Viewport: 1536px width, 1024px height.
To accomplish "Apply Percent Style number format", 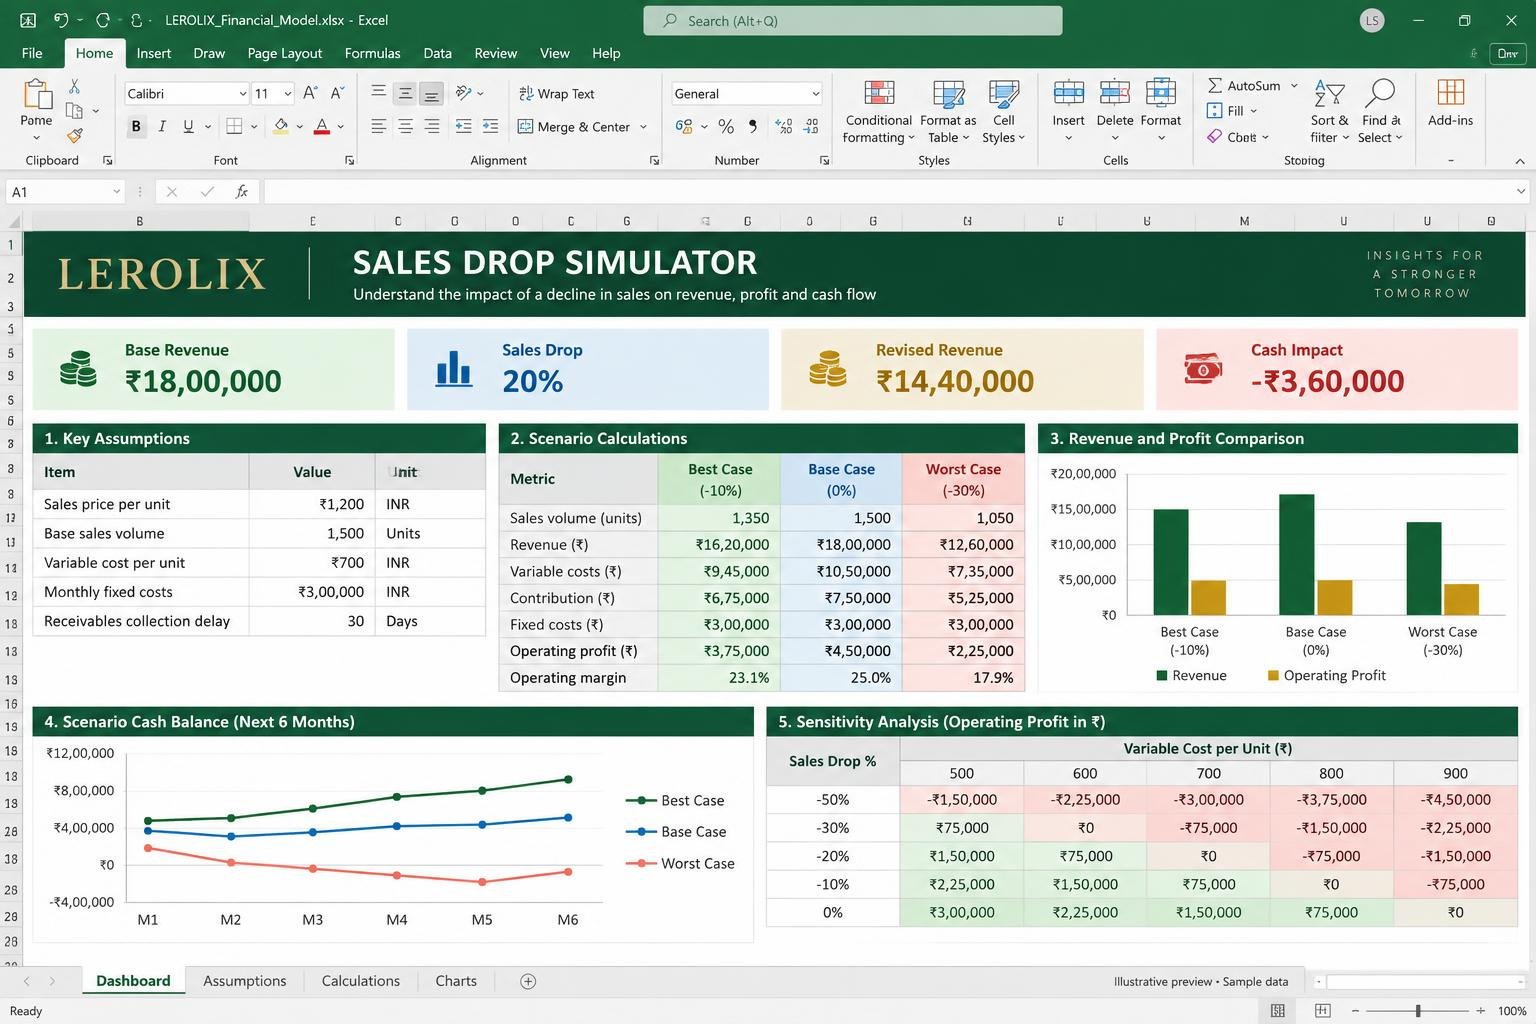I will pyautogui.click(x=726, y=126).
